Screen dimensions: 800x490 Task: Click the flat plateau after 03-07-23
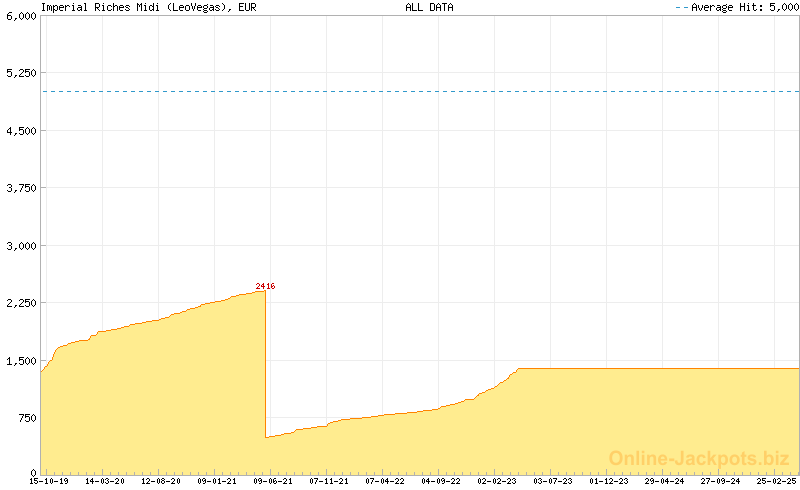pyautogui.click(x=660, y=368)
